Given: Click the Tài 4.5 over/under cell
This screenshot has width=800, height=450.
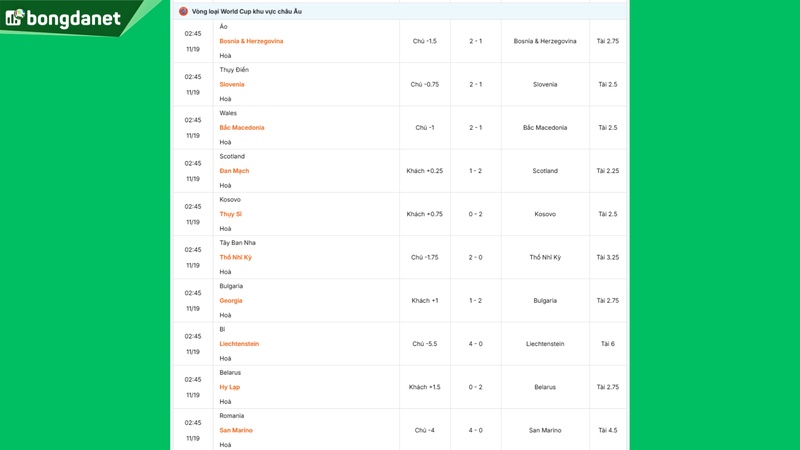Looking at the screenshot, I should [608, 430].
